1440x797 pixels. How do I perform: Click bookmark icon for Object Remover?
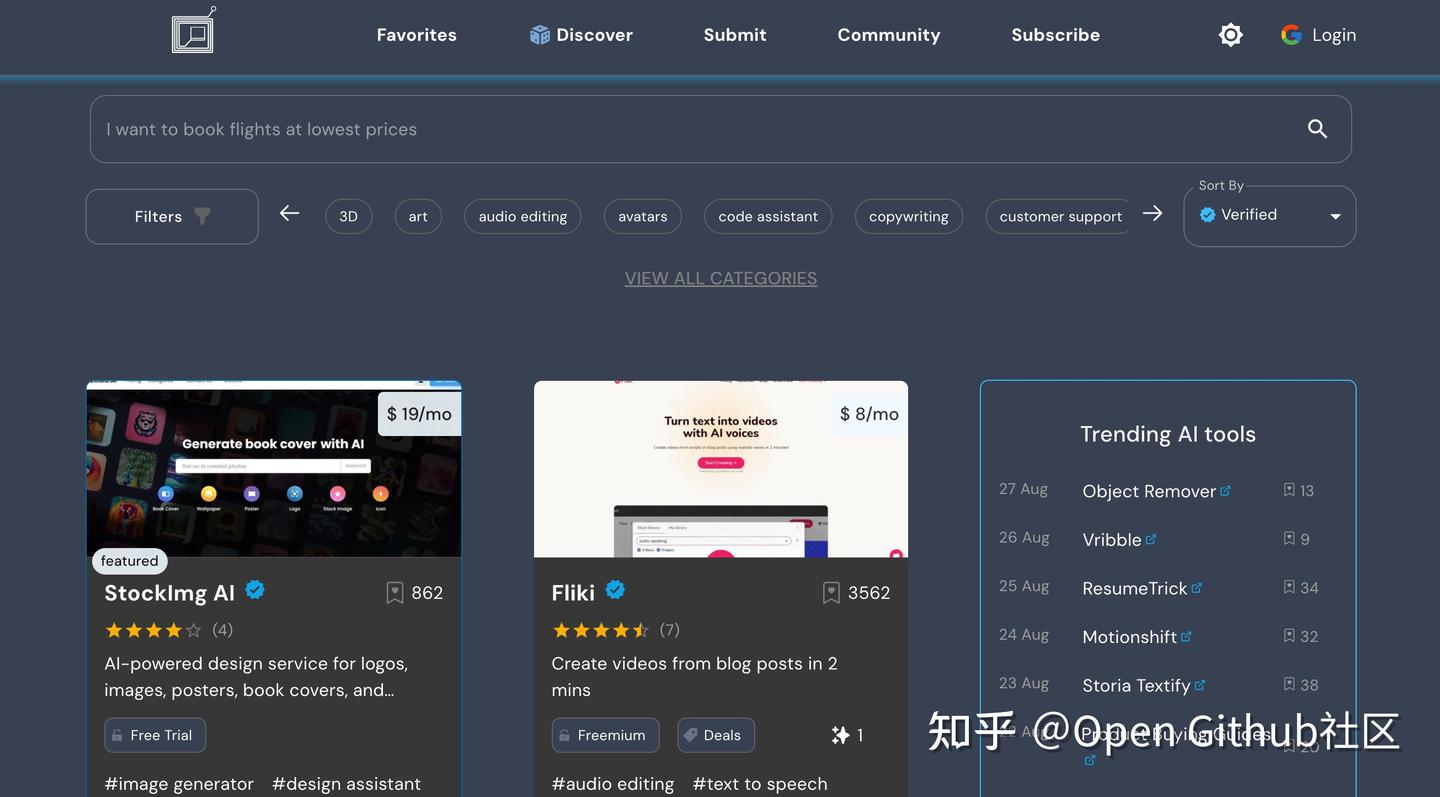[1289, 490]
